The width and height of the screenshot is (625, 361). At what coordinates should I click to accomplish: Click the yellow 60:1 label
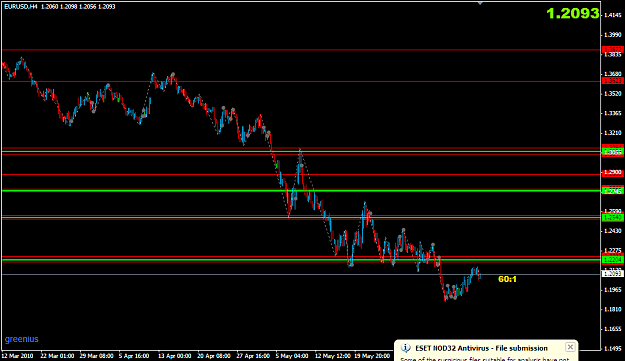(x=507, y=279)
